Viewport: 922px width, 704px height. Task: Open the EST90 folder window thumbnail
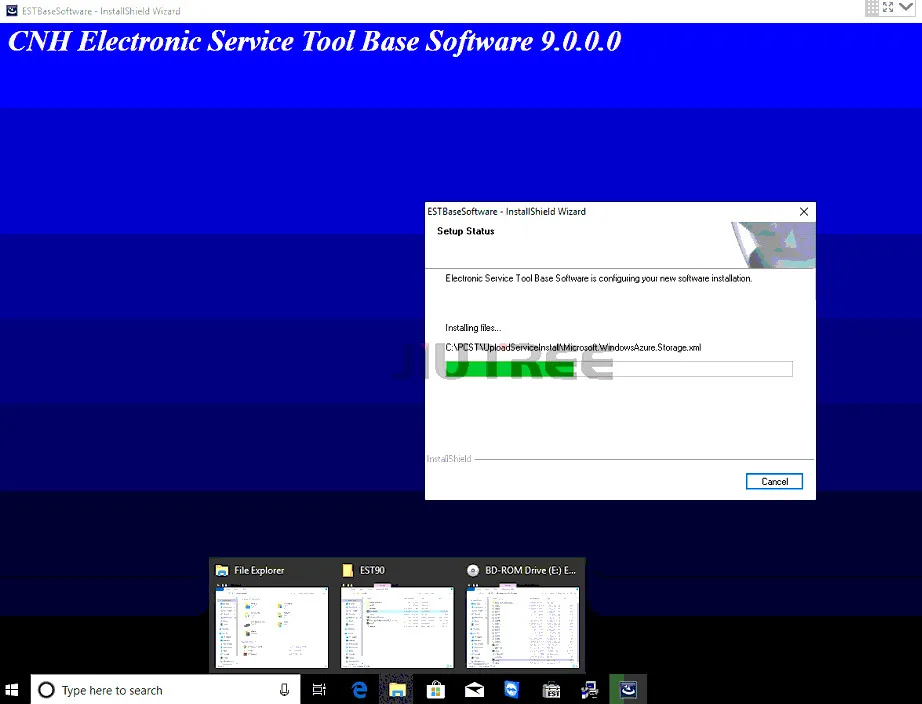(397, 627)
